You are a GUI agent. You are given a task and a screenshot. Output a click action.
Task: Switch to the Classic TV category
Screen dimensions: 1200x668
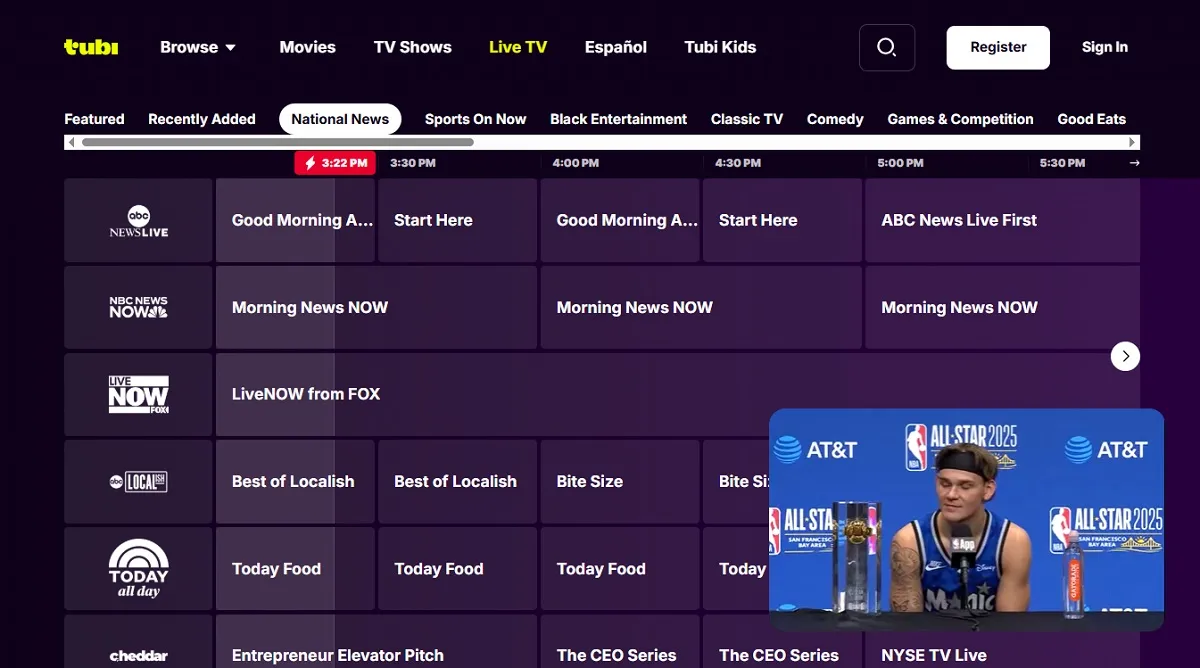tap(747, 119)
